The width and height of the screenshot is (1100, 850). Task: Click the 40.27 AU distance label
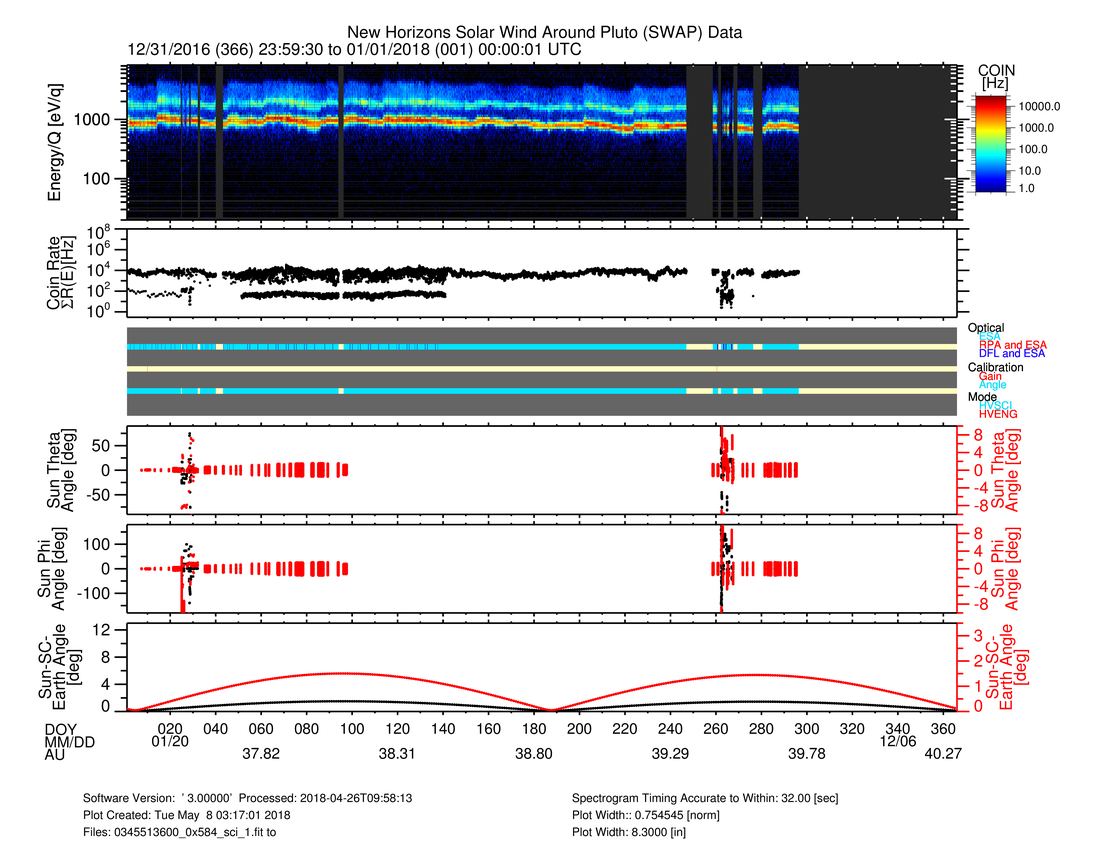[942, 755]
